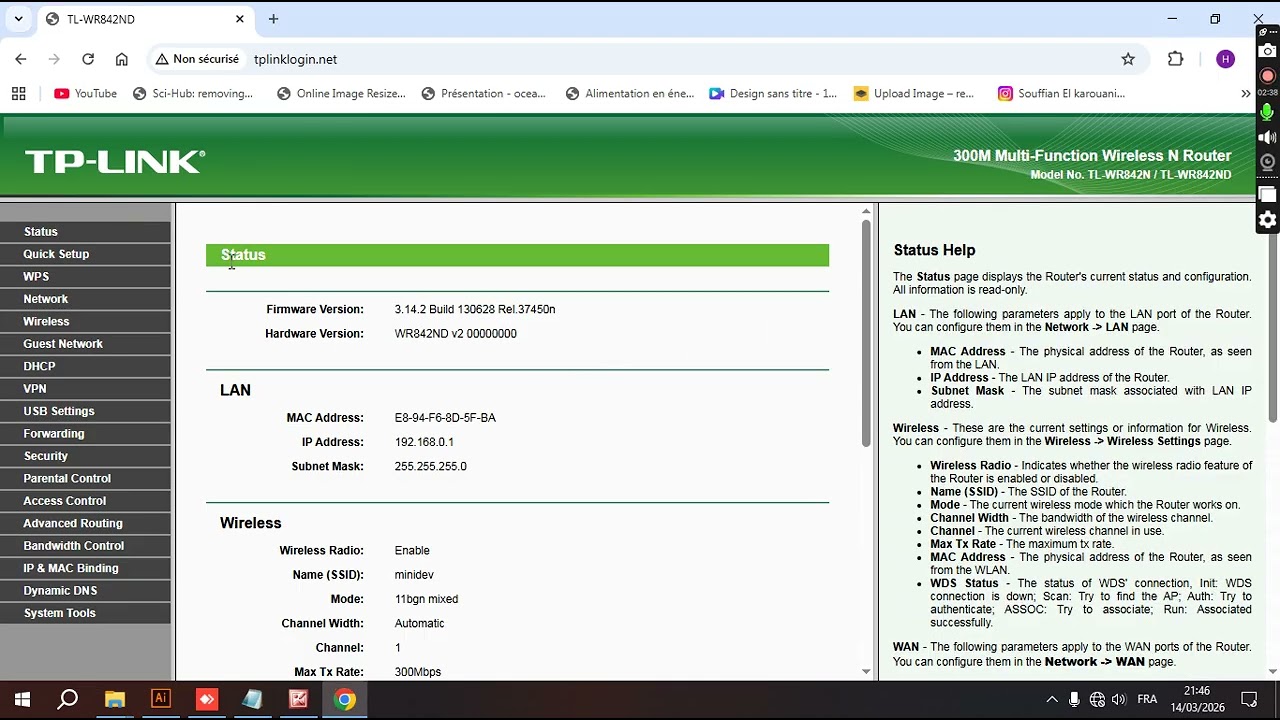The width and height of the screenshot is (1280, 720).
Task: Open the bookmarks bar apps grid icon
Action: tap(18, 93)
